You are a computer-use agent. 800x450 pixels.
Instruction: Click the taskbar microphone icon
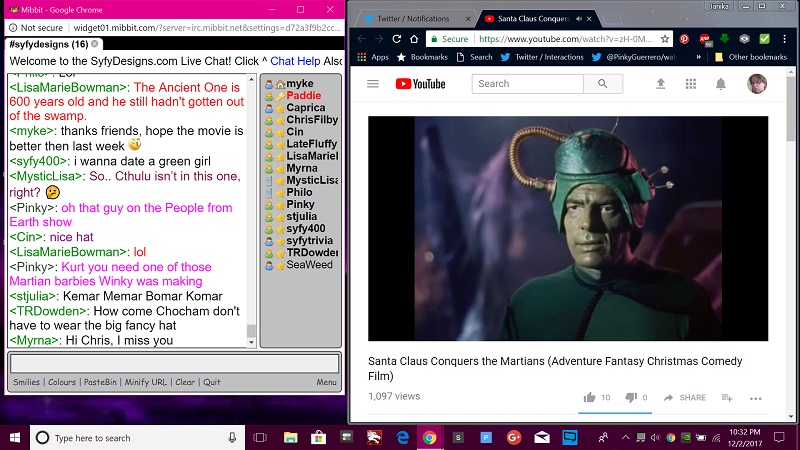pyautogui.click(x=232, y=438)
